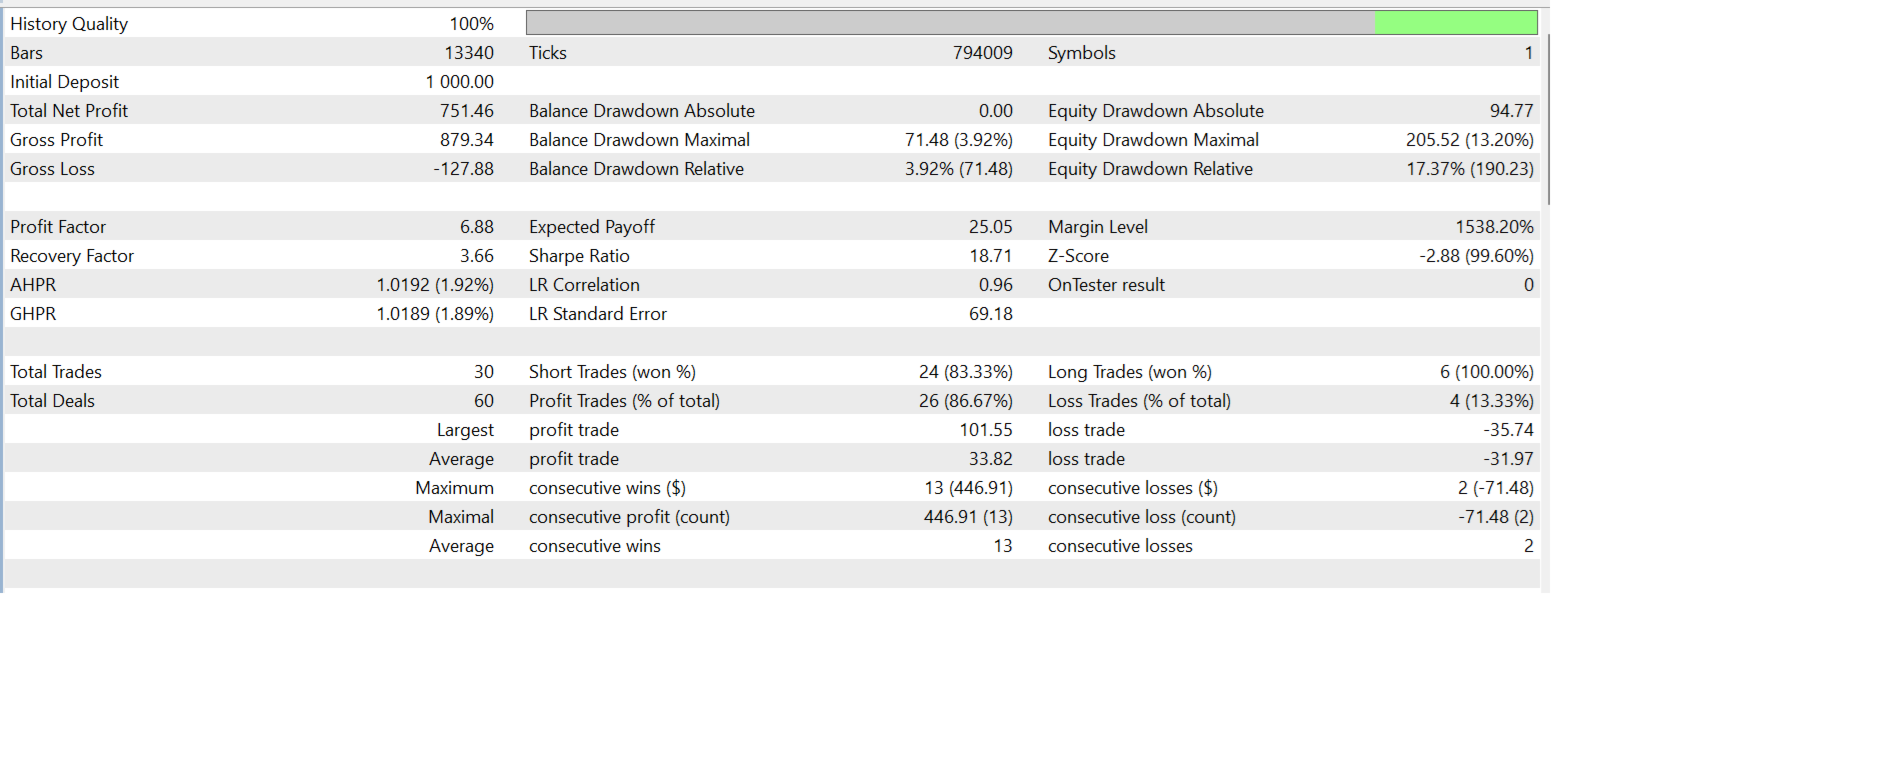Select the AHPR value "1.0192 (1.92%)"
Screen dimensions: 1889x782
coord(435,285)
